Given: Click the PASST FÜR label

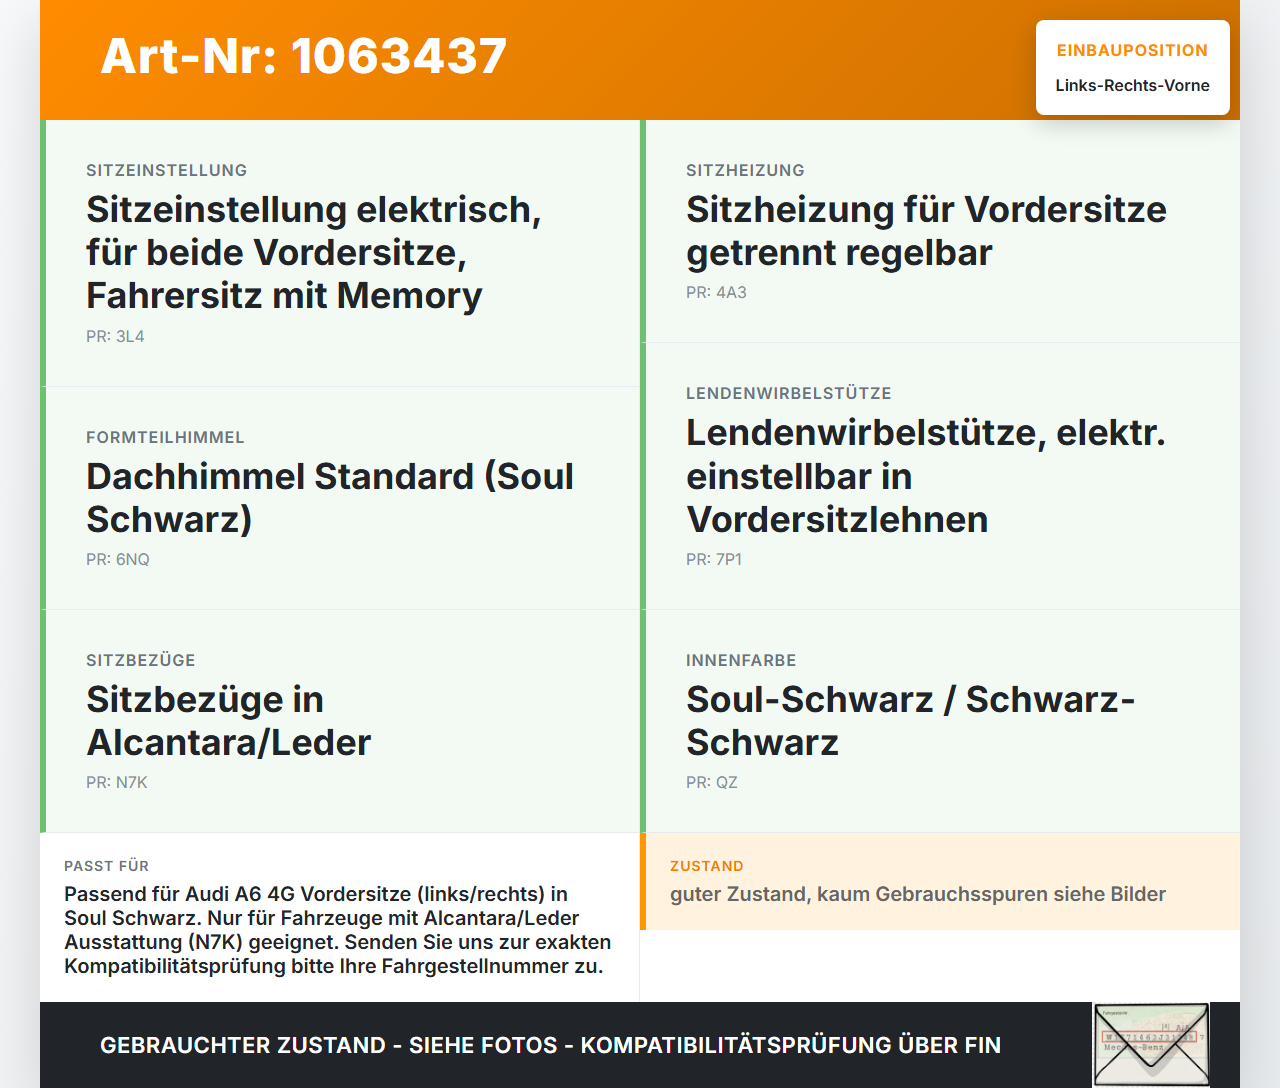Looking at the screenshot, I should 106,866.
